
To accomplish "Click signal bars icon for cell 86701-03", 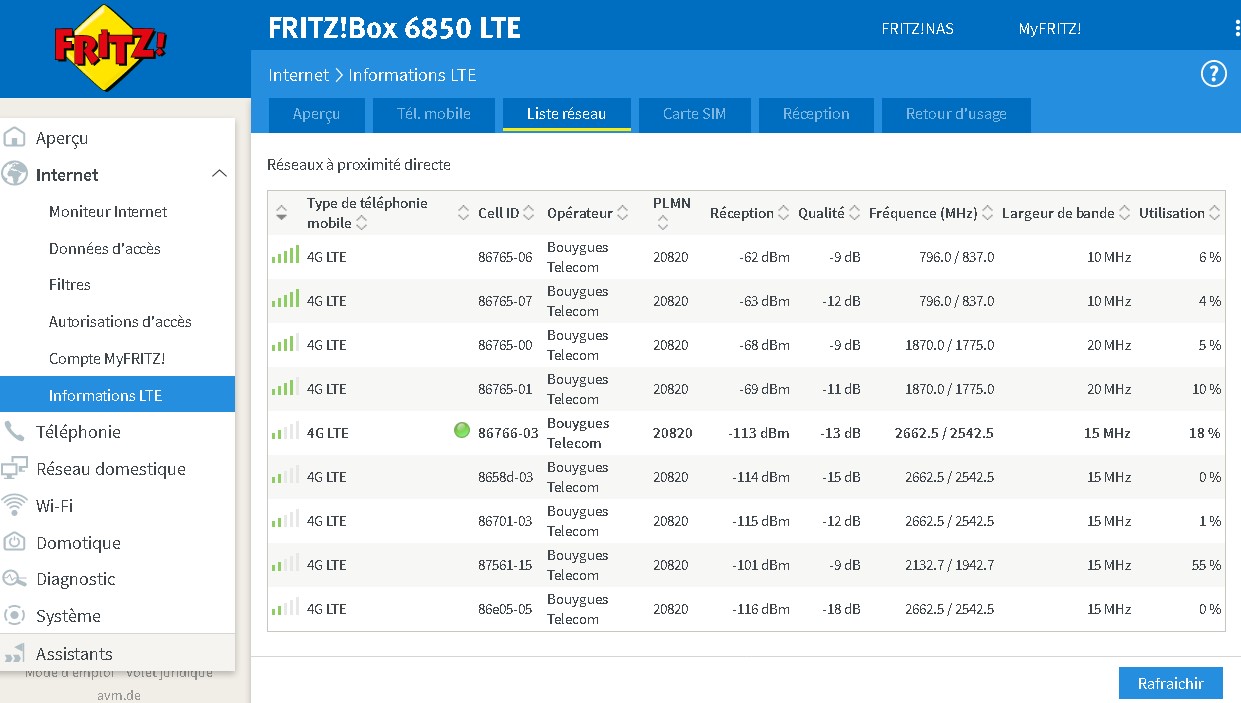I will click(x=285, y=519).
